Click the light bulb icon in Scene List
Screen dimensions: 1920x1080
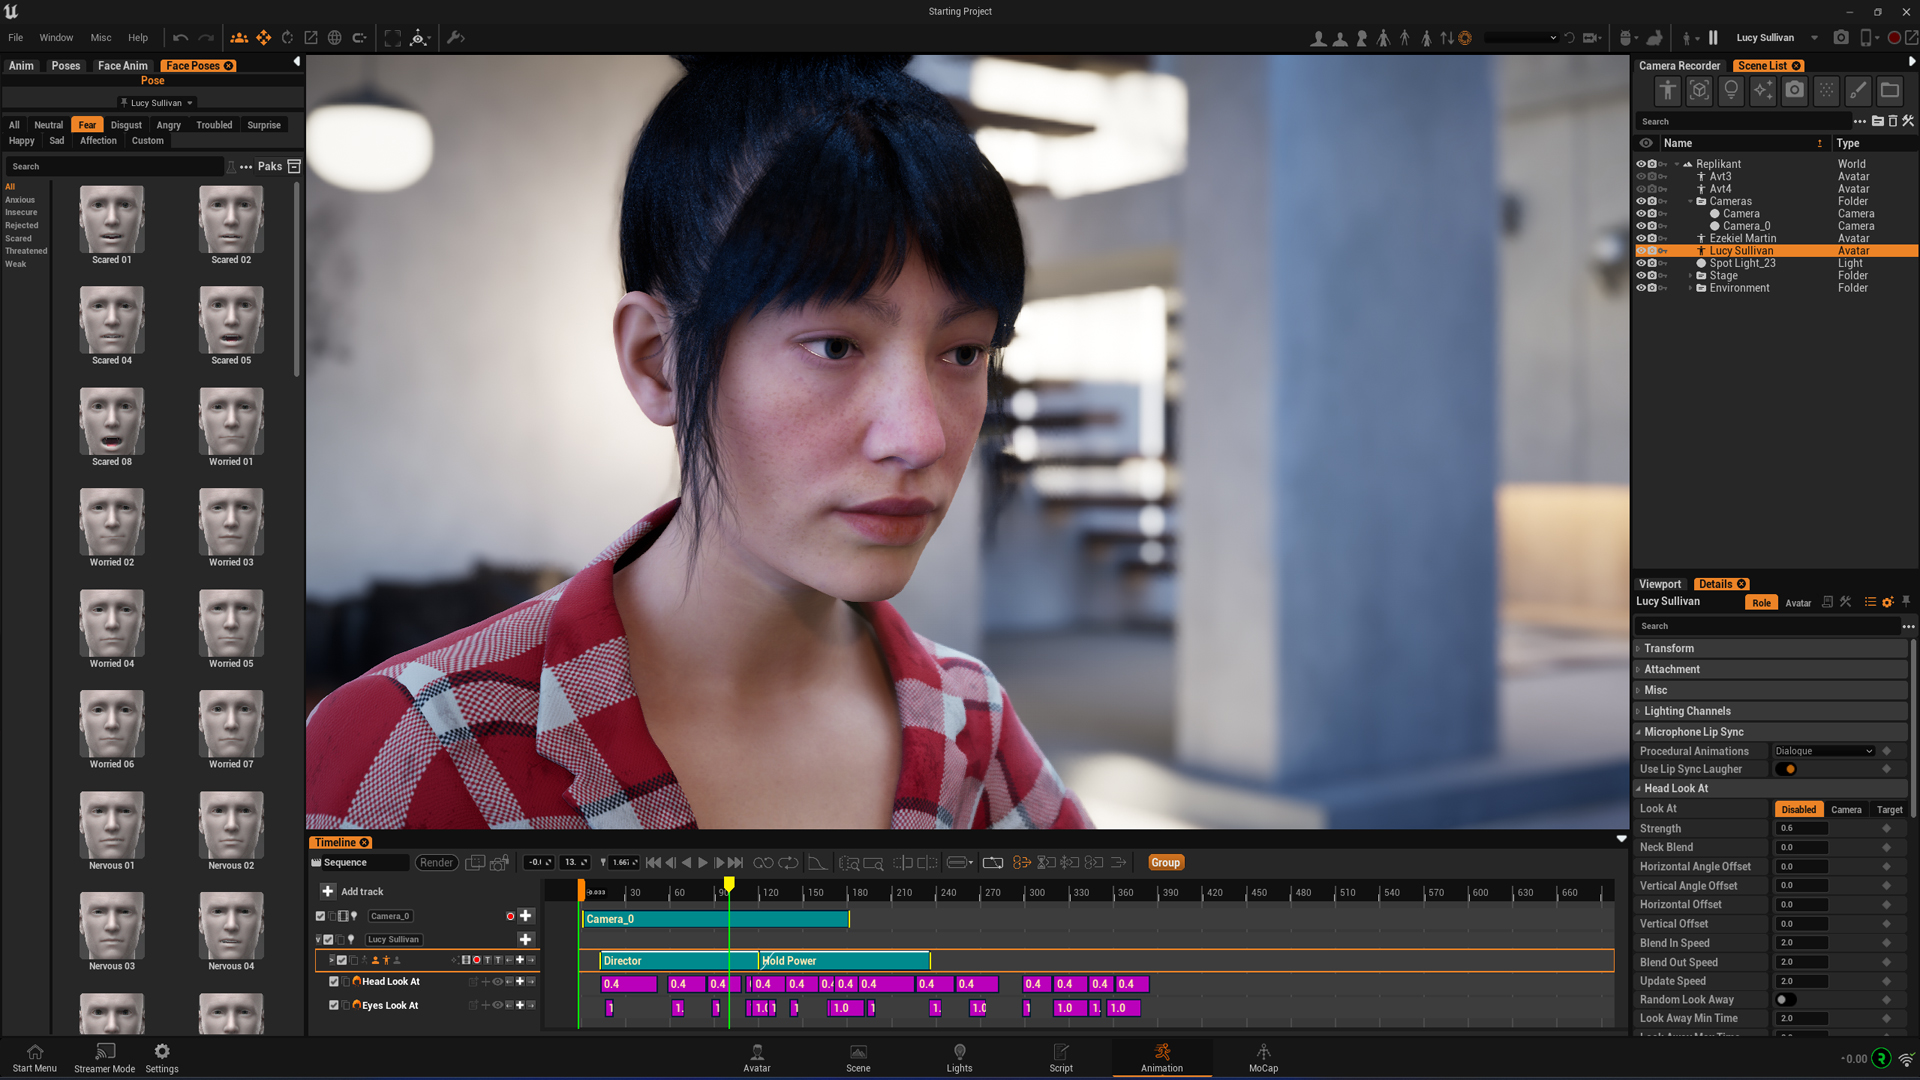click(1731, 90)
